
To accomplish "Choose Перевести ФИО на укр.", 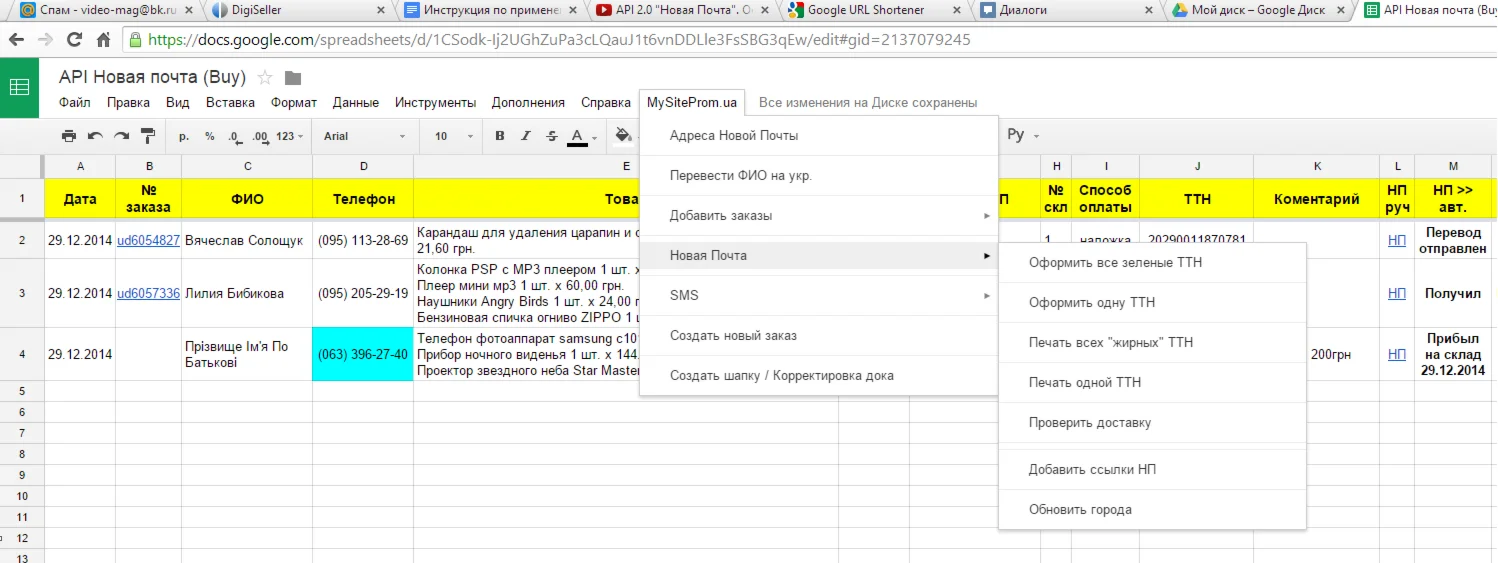I will (818, 176).
